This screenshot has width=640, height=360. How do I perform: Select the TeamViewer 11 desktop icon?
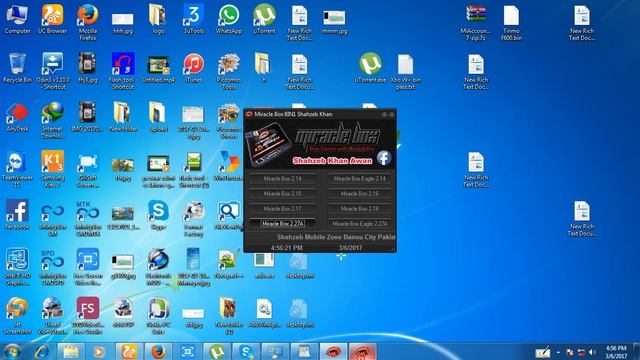[x=17, y=169]
